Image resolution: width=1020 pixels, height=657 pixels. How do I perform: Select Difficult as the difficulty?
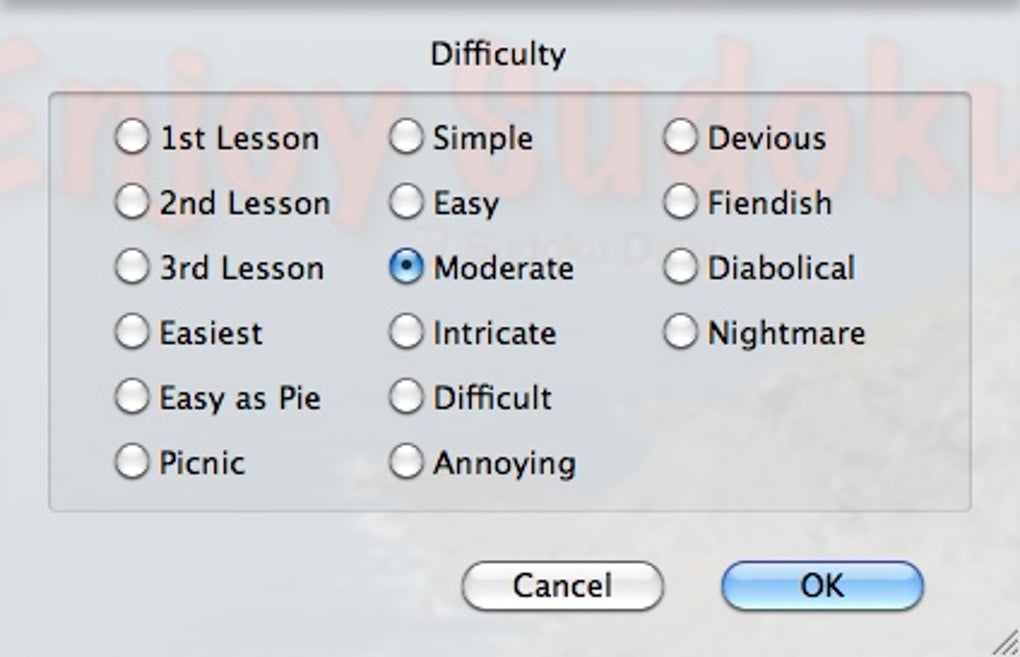[x=406, y=398]
